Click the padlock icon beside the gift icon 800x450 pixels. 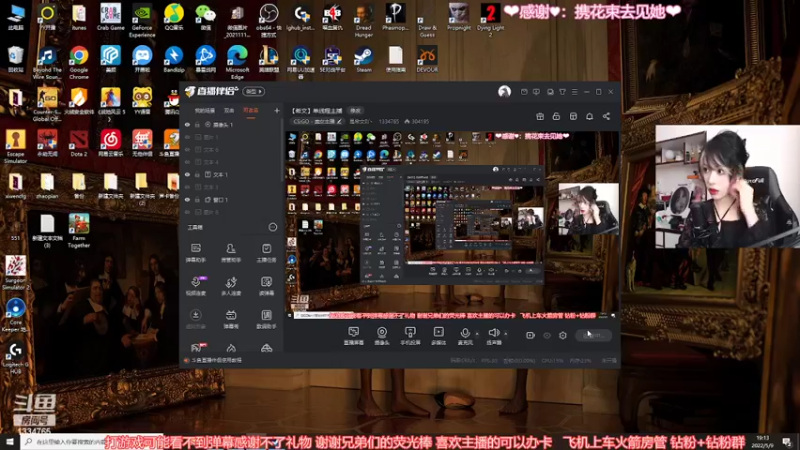(x=556, y=116)
